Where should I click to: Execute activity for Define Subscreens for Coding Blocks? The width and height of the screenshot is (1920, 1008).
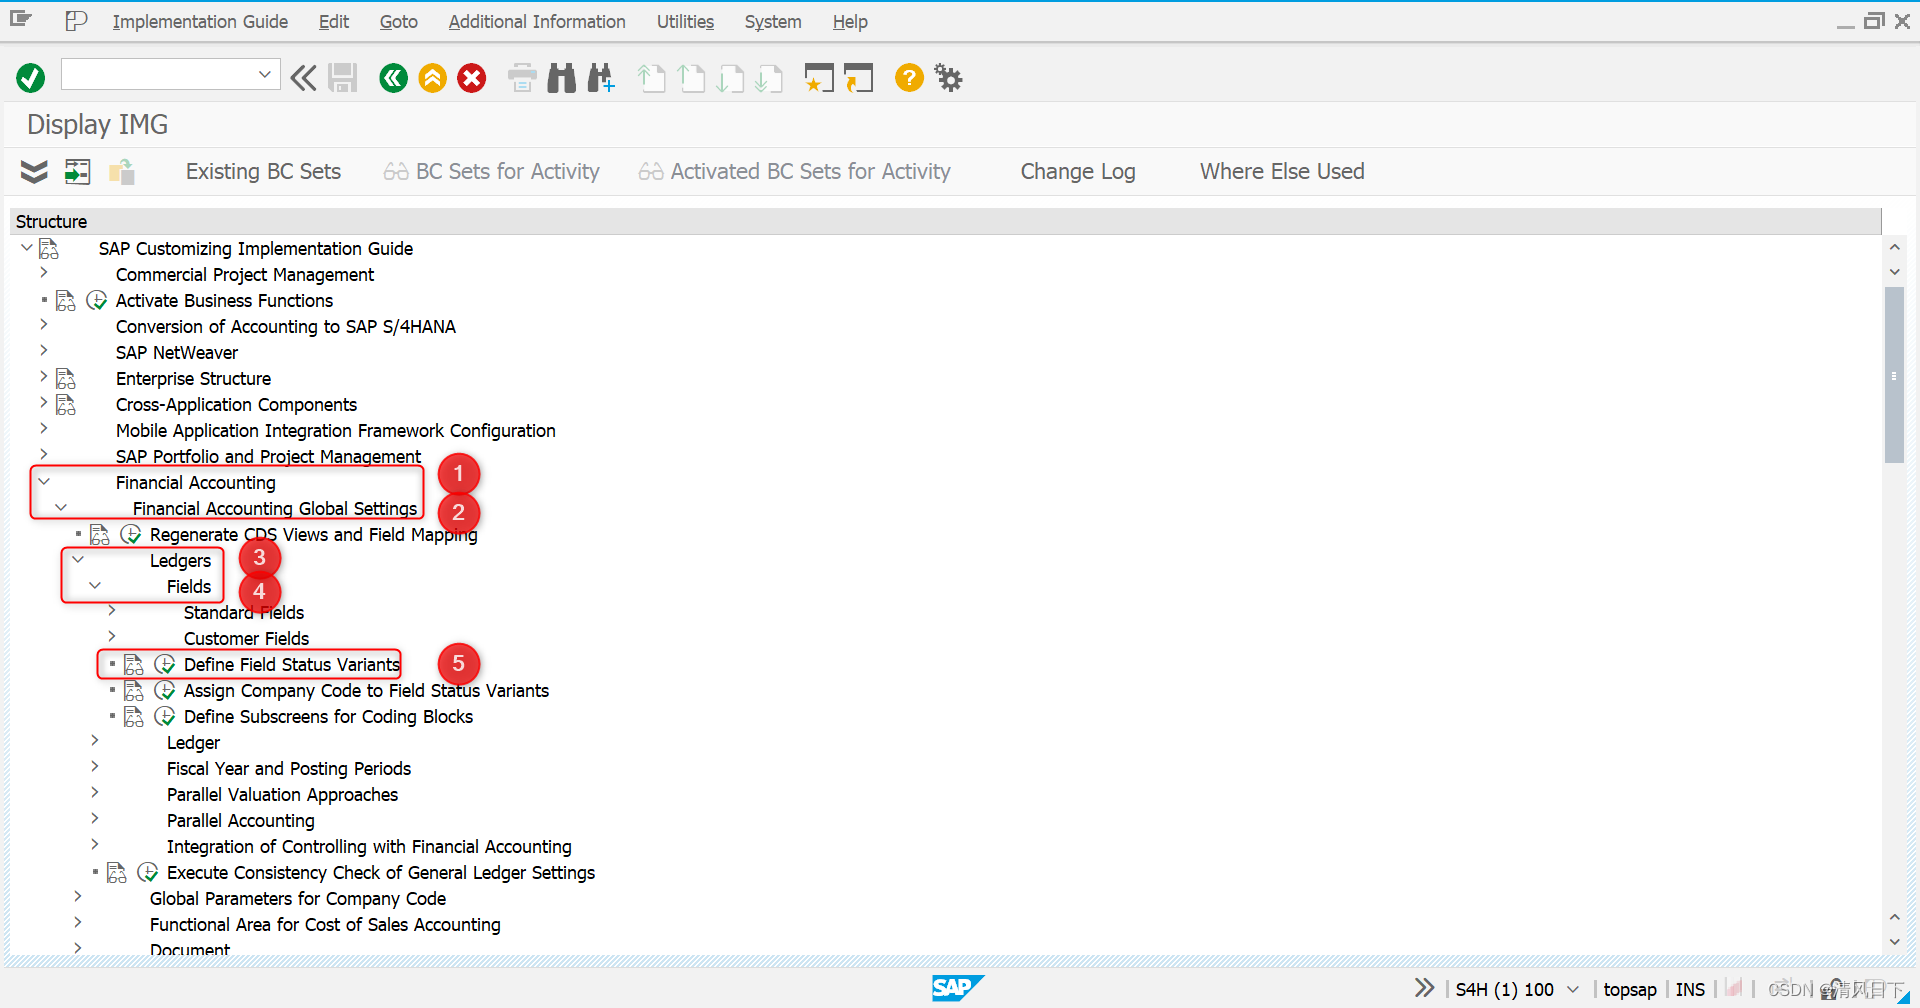coord(165,717)
